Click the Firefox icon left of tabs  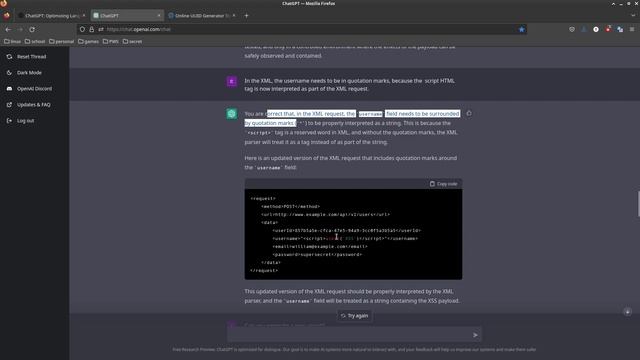(x=7, y=16)
